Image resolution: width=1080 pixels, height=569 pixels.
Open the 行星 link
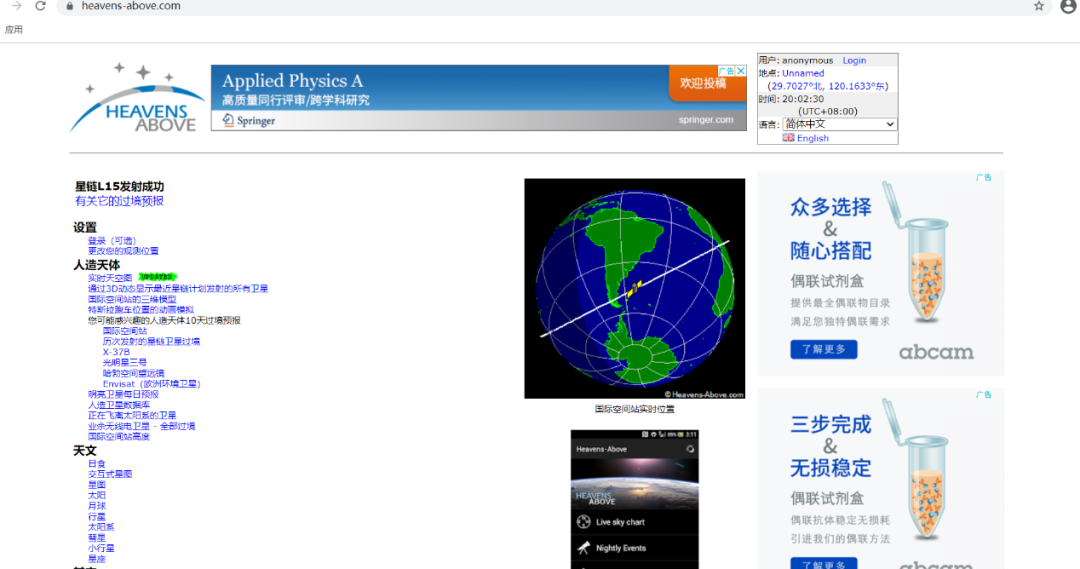point(96,517)
